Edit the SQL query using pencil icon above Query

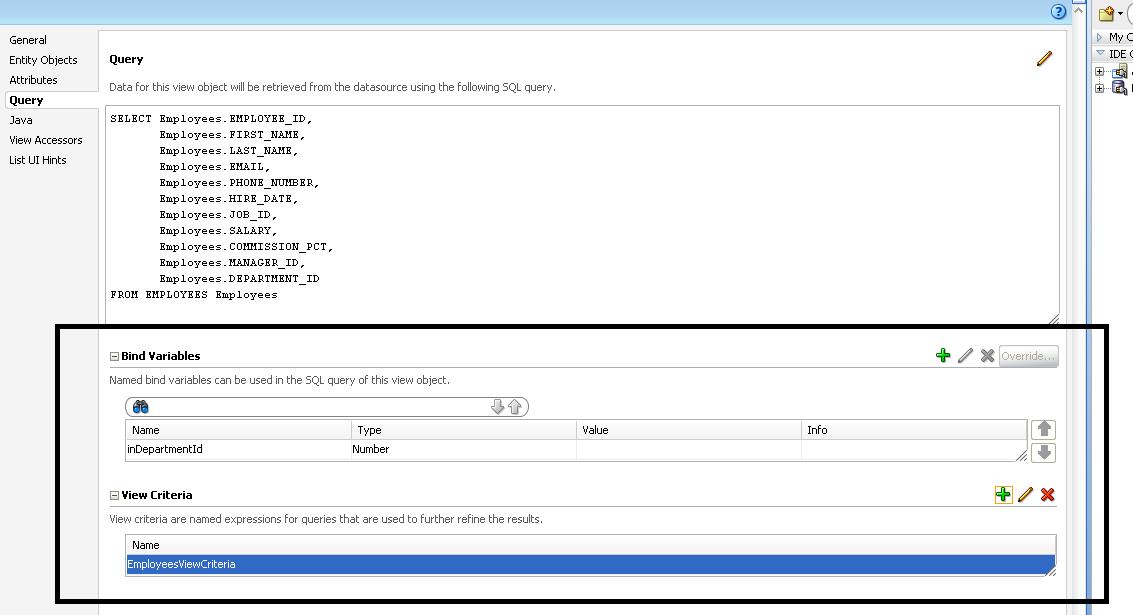1044,58
